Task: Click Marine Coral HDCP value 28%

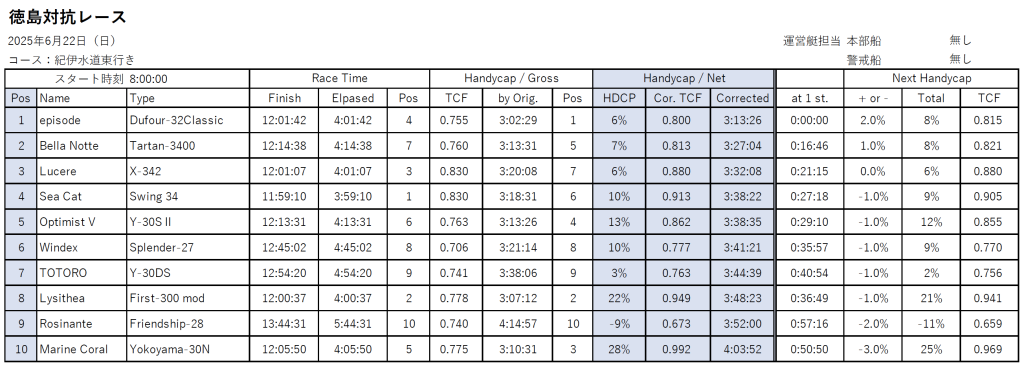Action: (619, 349)
